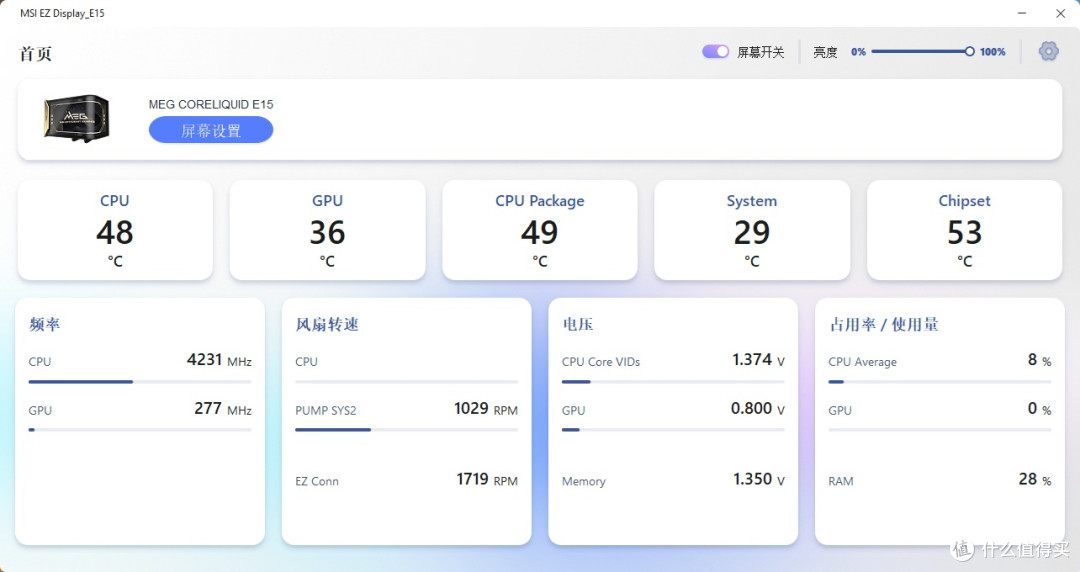Click the brightness slider handle at 100%

[969, 52]
